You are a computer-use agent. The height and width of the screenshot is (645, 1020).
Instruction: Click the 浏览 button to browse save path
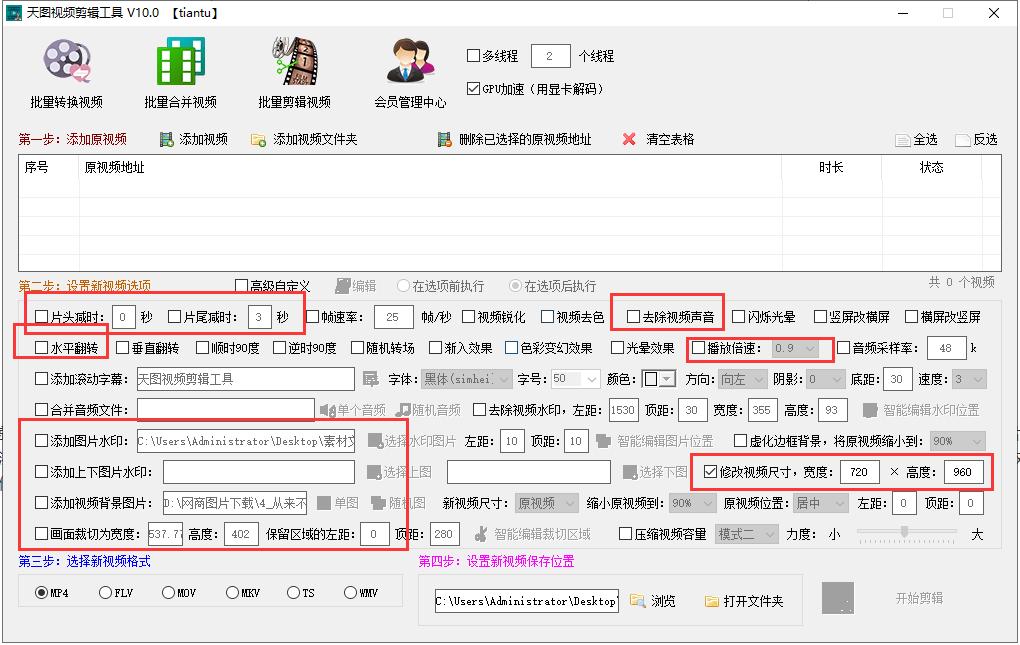[x=656, y=602]
